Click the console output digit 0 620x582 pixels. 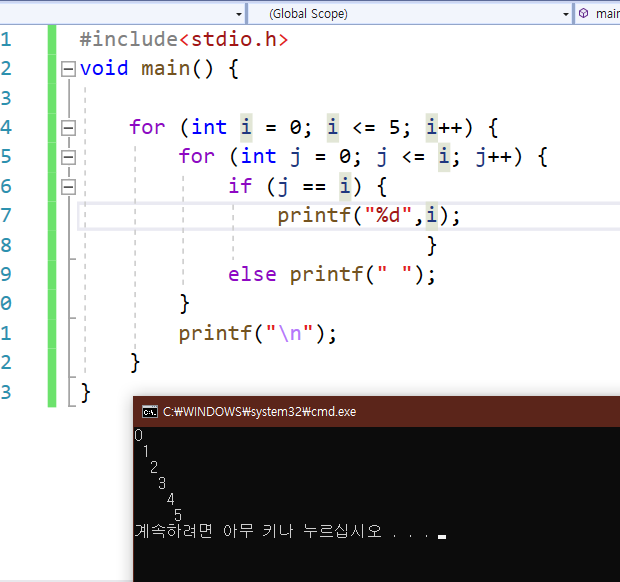(138, 435)
